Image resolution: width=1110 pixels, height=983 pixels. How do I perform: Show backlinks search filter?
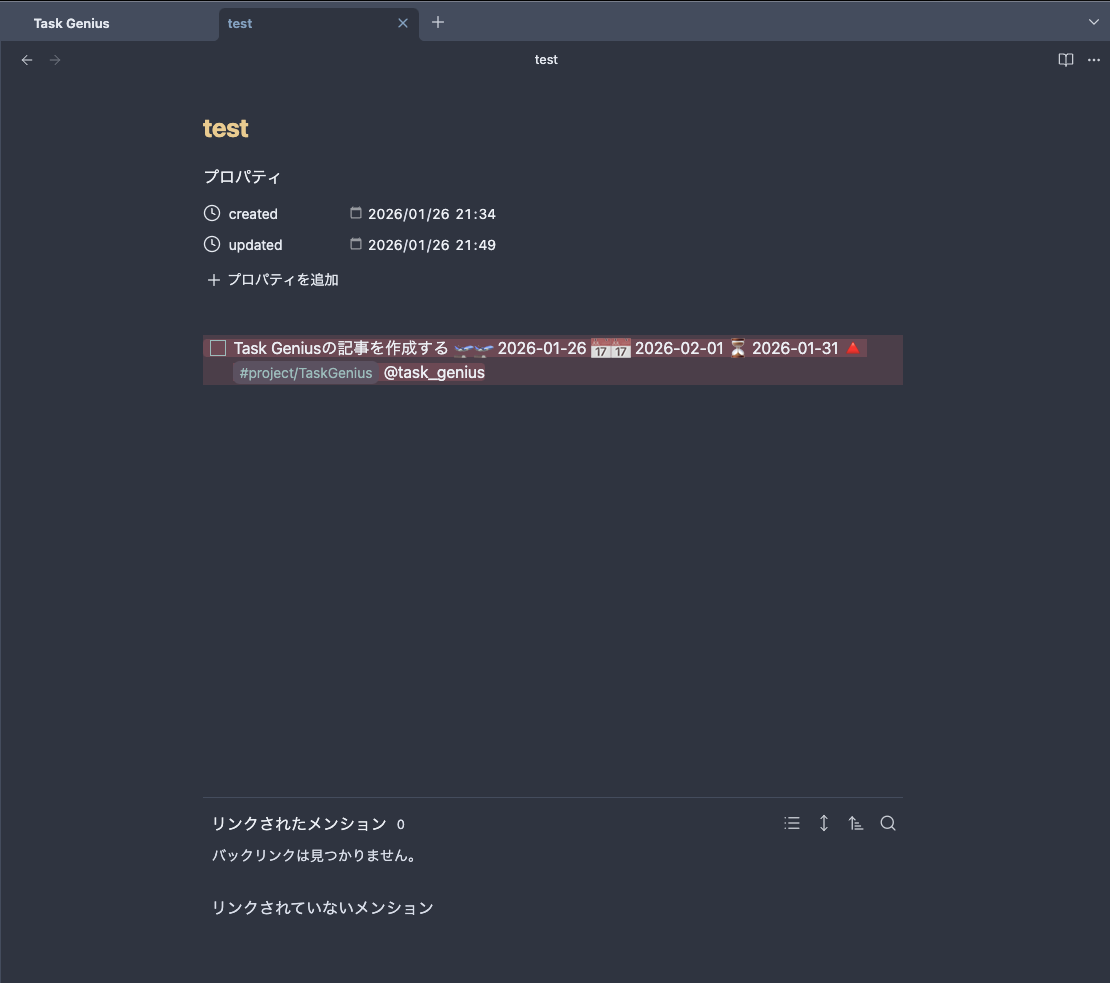pos(888,823)
